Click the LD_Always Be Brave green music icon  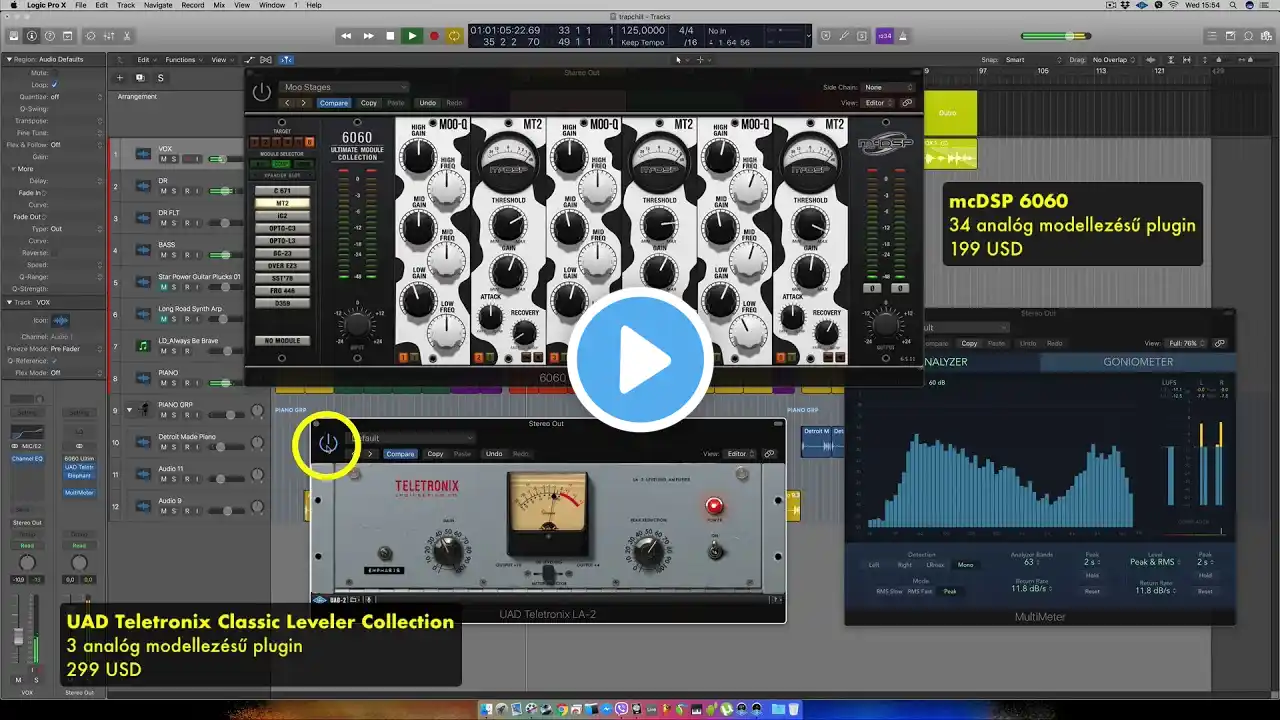tap(143, 346)
